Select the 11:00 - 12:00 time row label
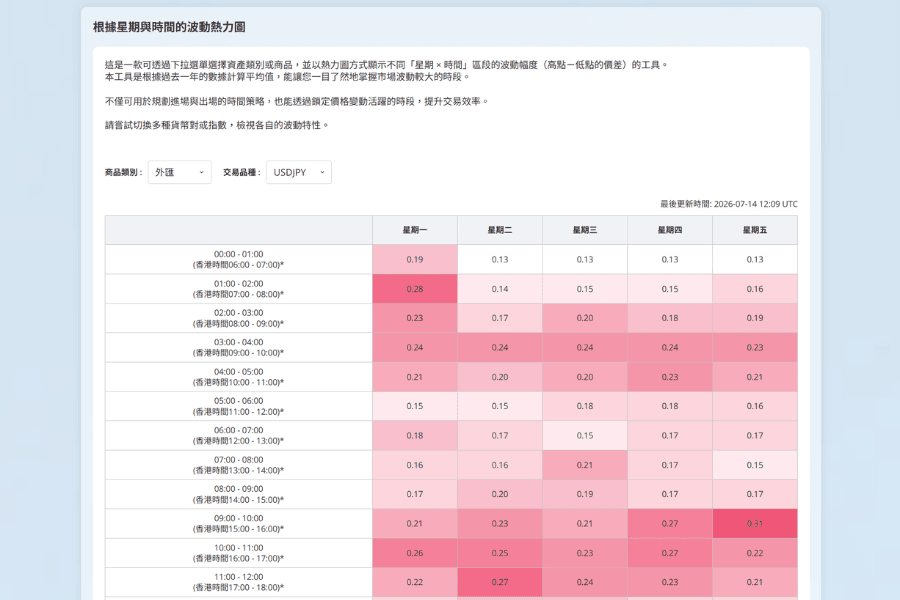Viewport: 900px width, 600px height. tap(239, 582)
